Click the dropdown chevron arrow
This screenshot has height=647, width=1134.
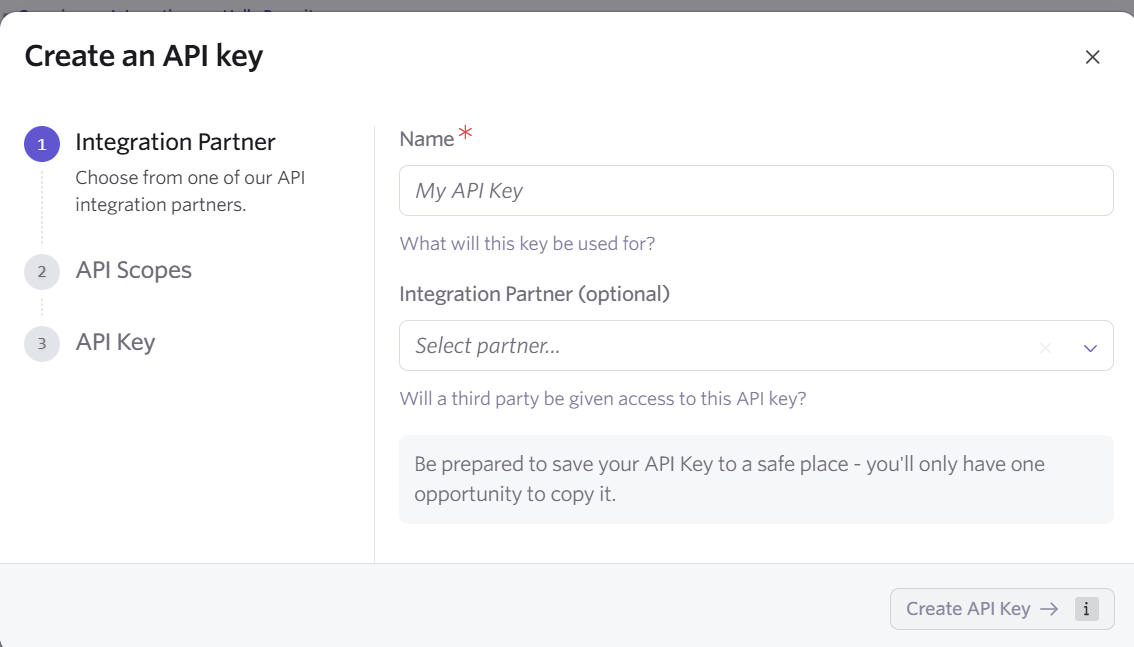[x=1090, y=348]
